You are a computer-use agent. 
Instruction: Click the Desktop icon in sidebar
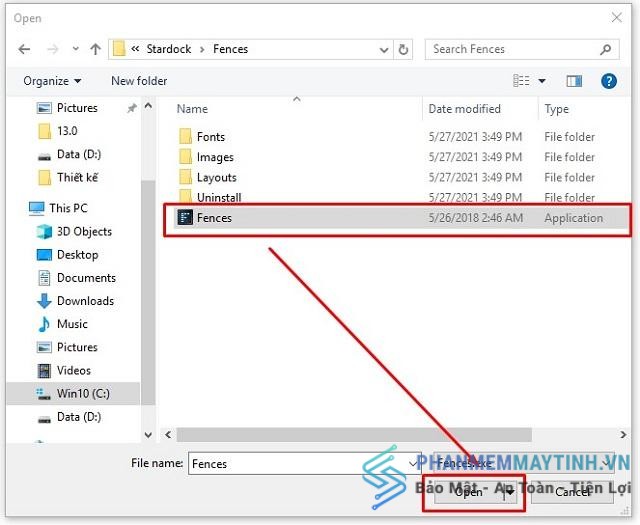pos(44,255)
